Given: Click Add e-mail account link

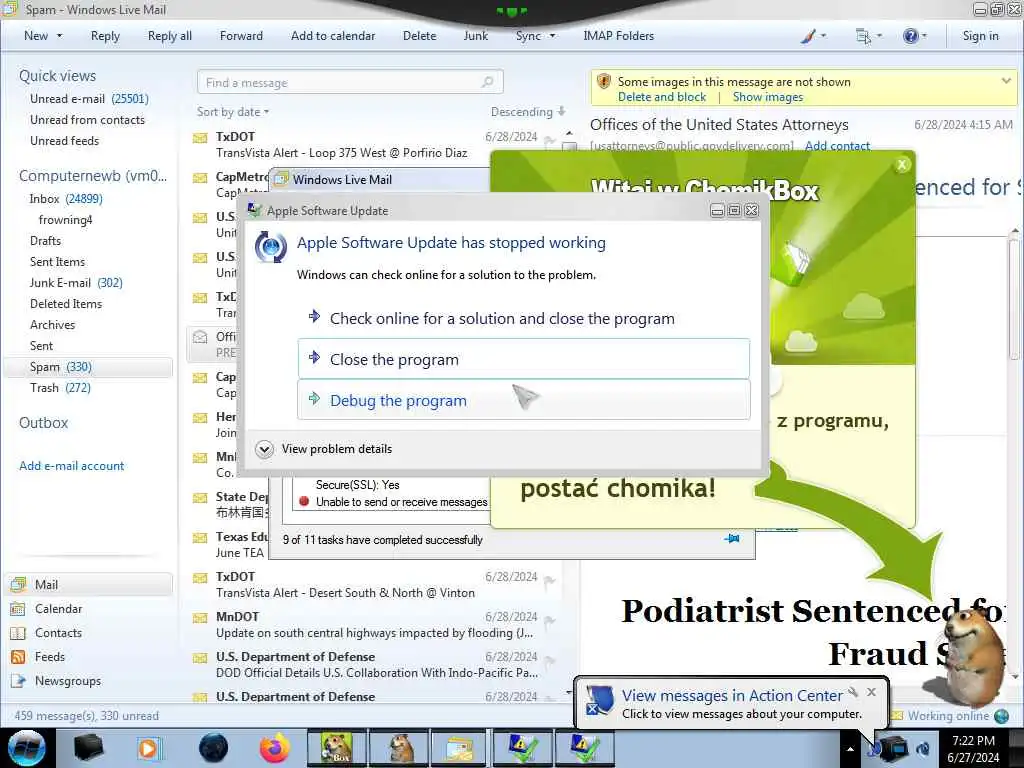Looking at the screenshot, I should tap(71, 466).
